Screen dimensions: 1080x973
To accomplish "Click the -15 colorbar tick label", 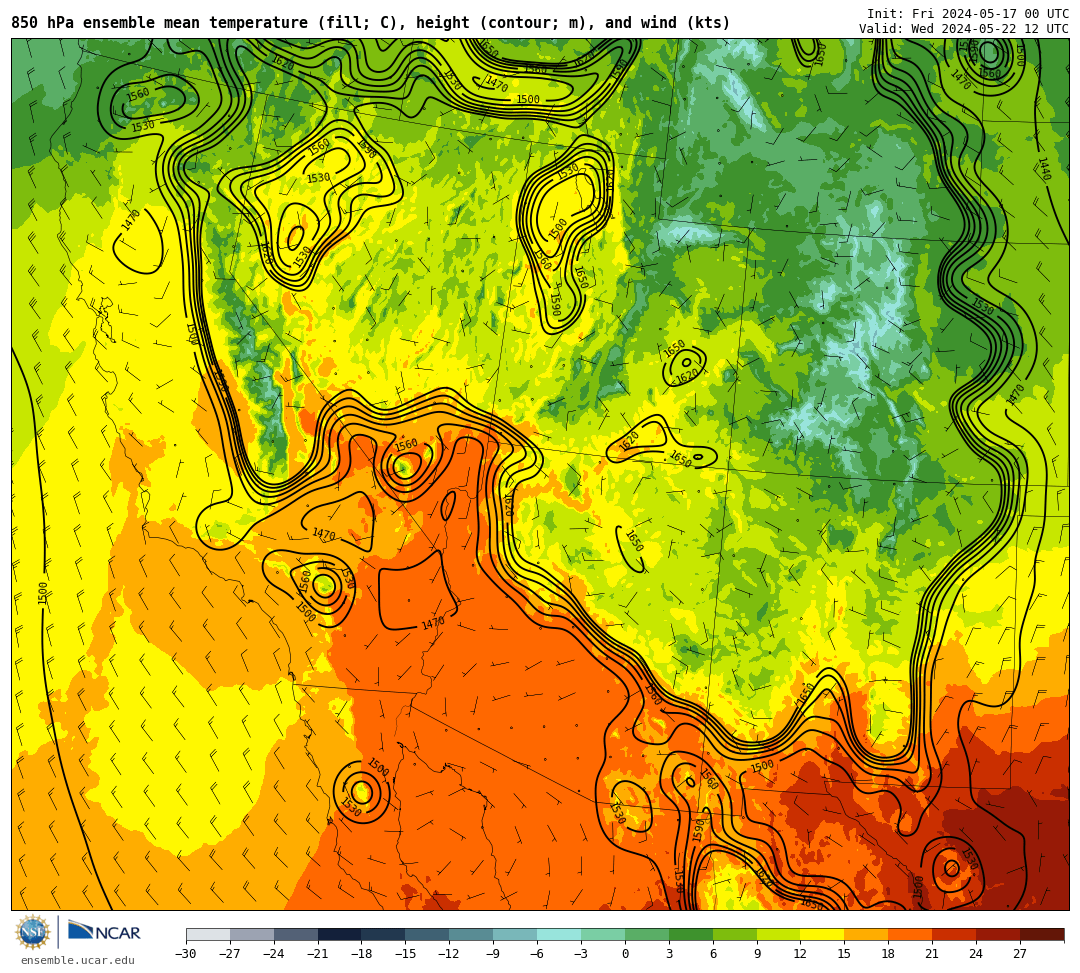I will [406, 954].
